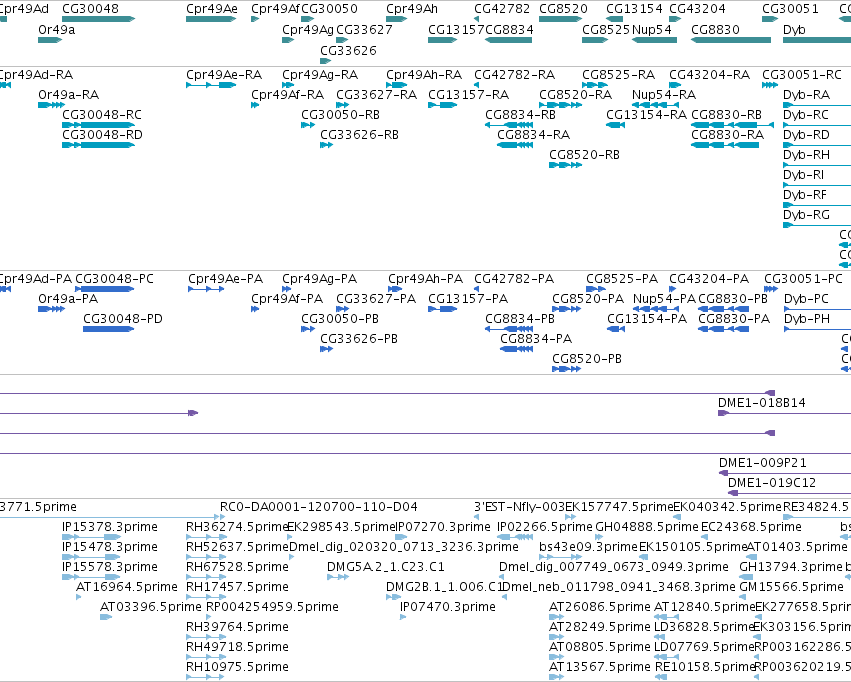Select the CG8525-RA transcript label

click(619, 75)
